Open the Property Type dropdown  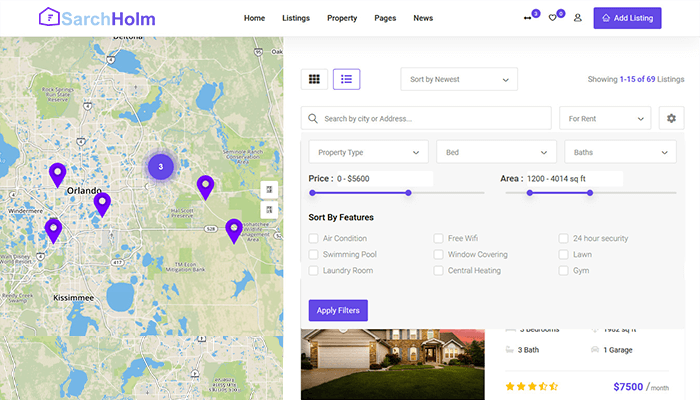tap(368, 152)
